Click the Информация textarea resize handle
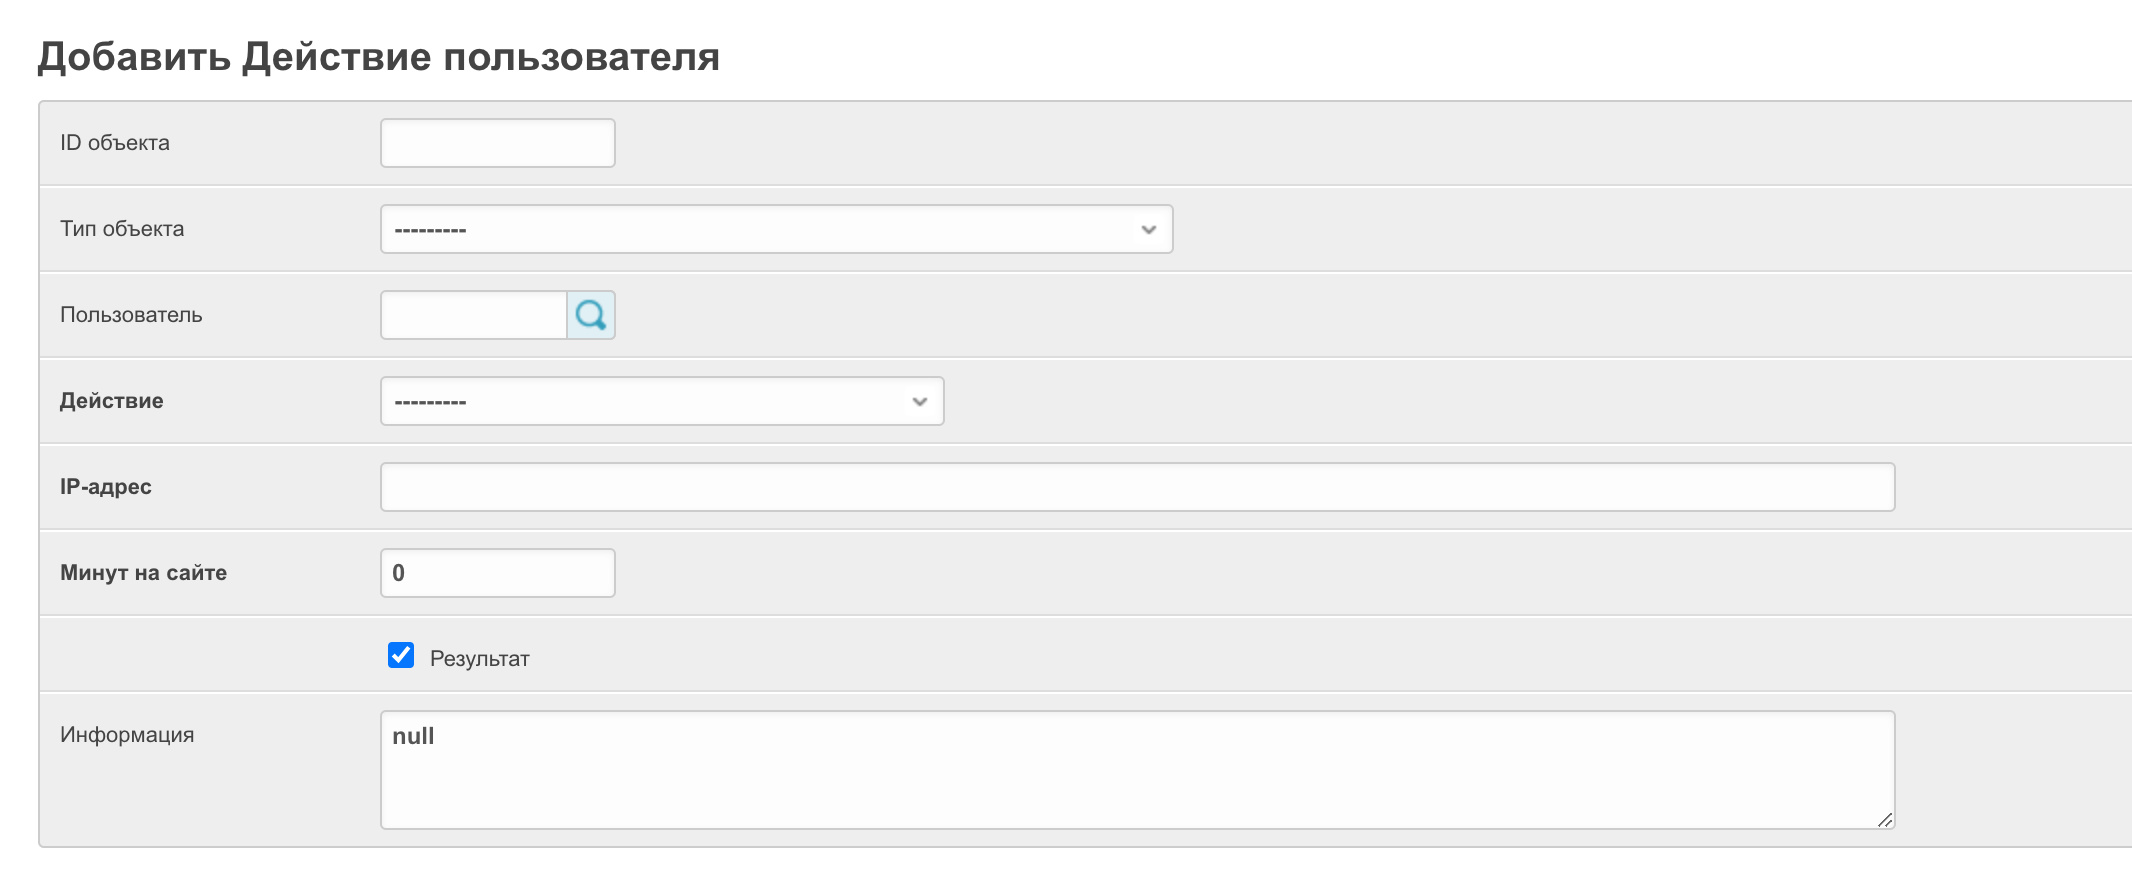Image resolution: width=2132 pixels, height=870 pixels. click(1885, 820)
